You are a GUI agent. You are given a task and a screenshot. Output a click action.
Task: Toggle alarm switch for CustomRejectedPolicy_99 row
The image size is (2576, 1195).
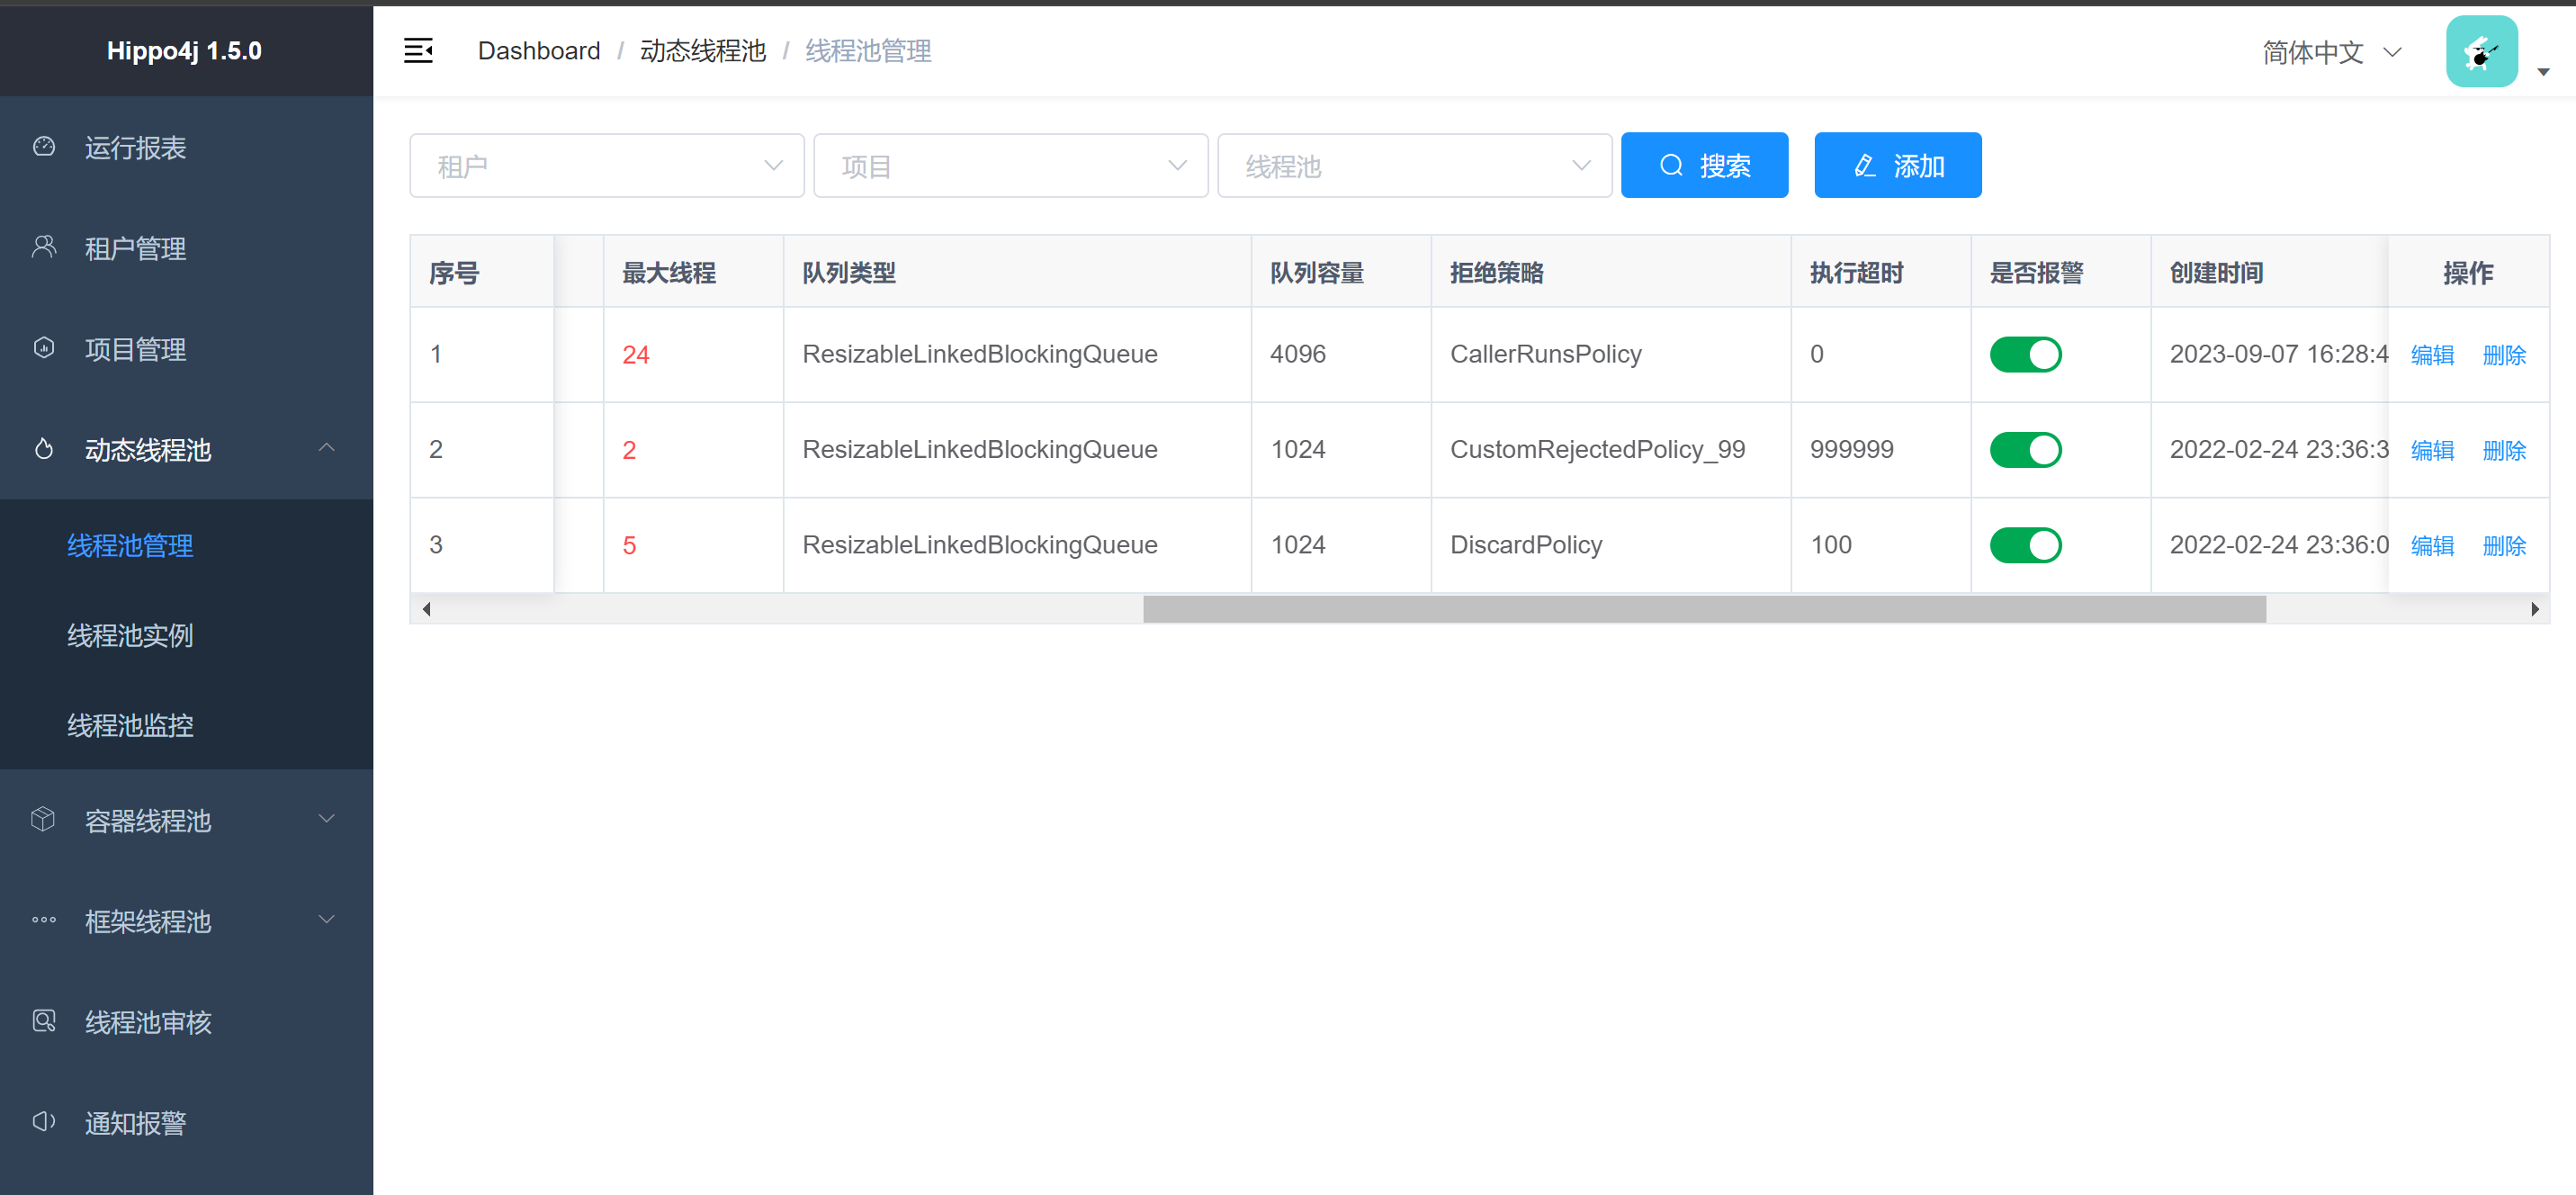click(x=2025, y=450)
